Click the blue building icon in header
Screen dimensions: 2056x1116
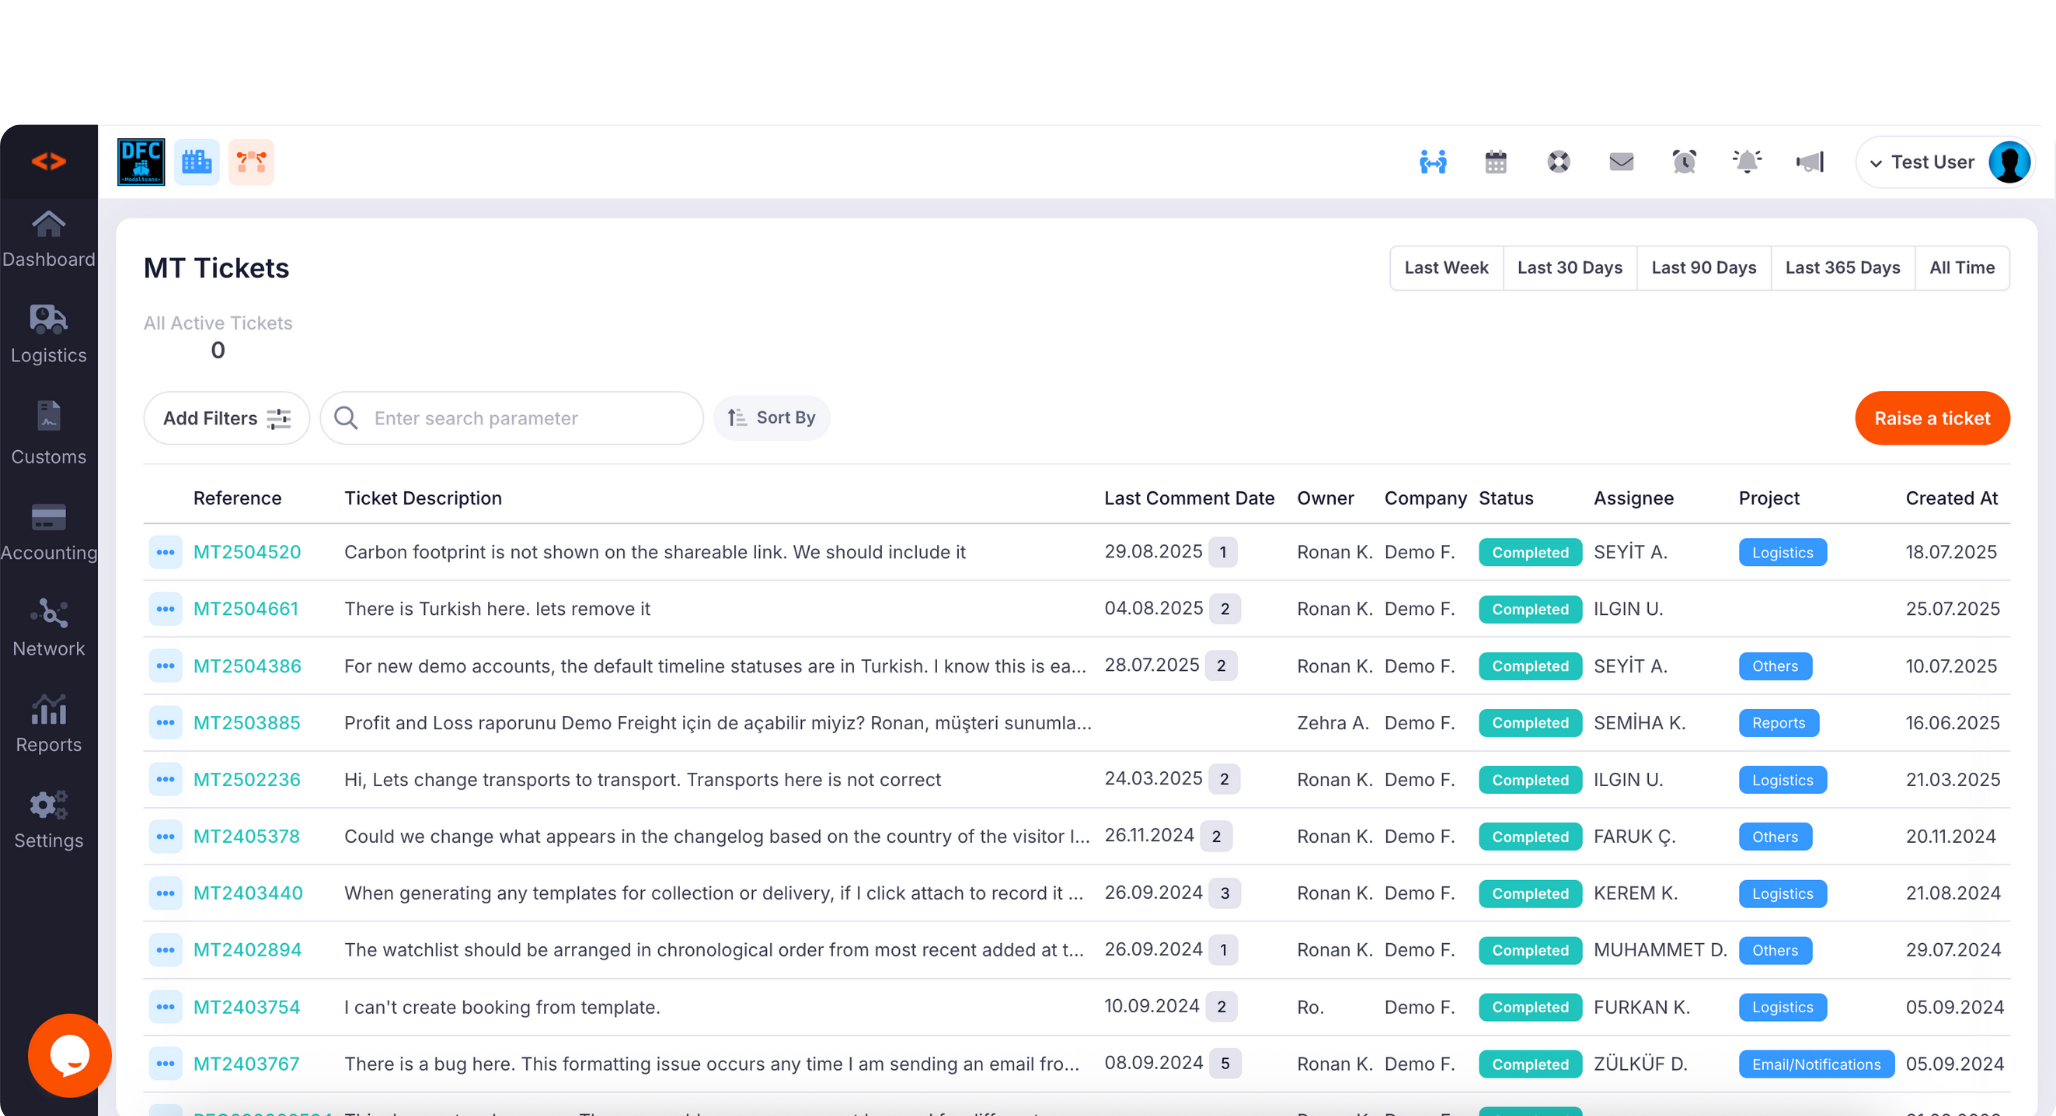pyautogui.click(x=197, y=162)
